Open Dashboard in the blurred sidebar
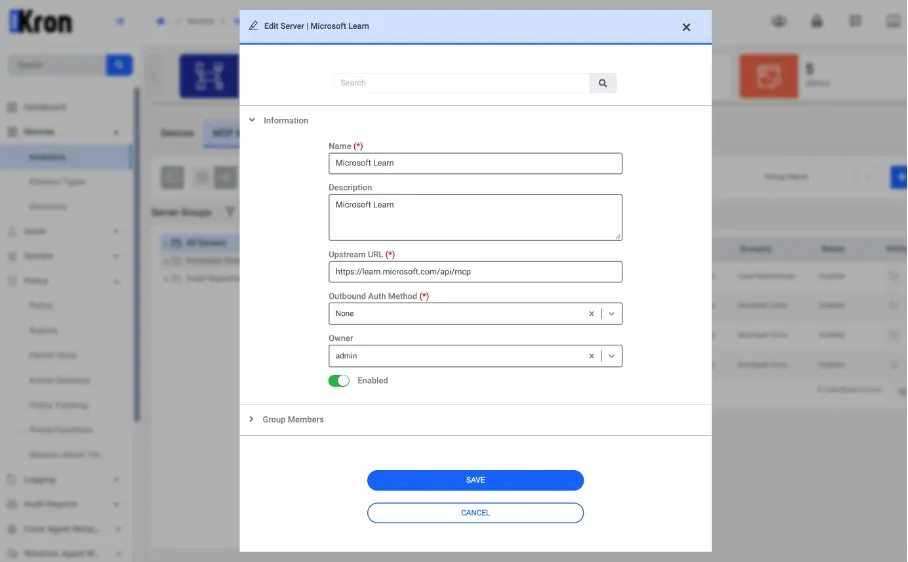Screen dimensions: 908x562 [x=45, y=107]
